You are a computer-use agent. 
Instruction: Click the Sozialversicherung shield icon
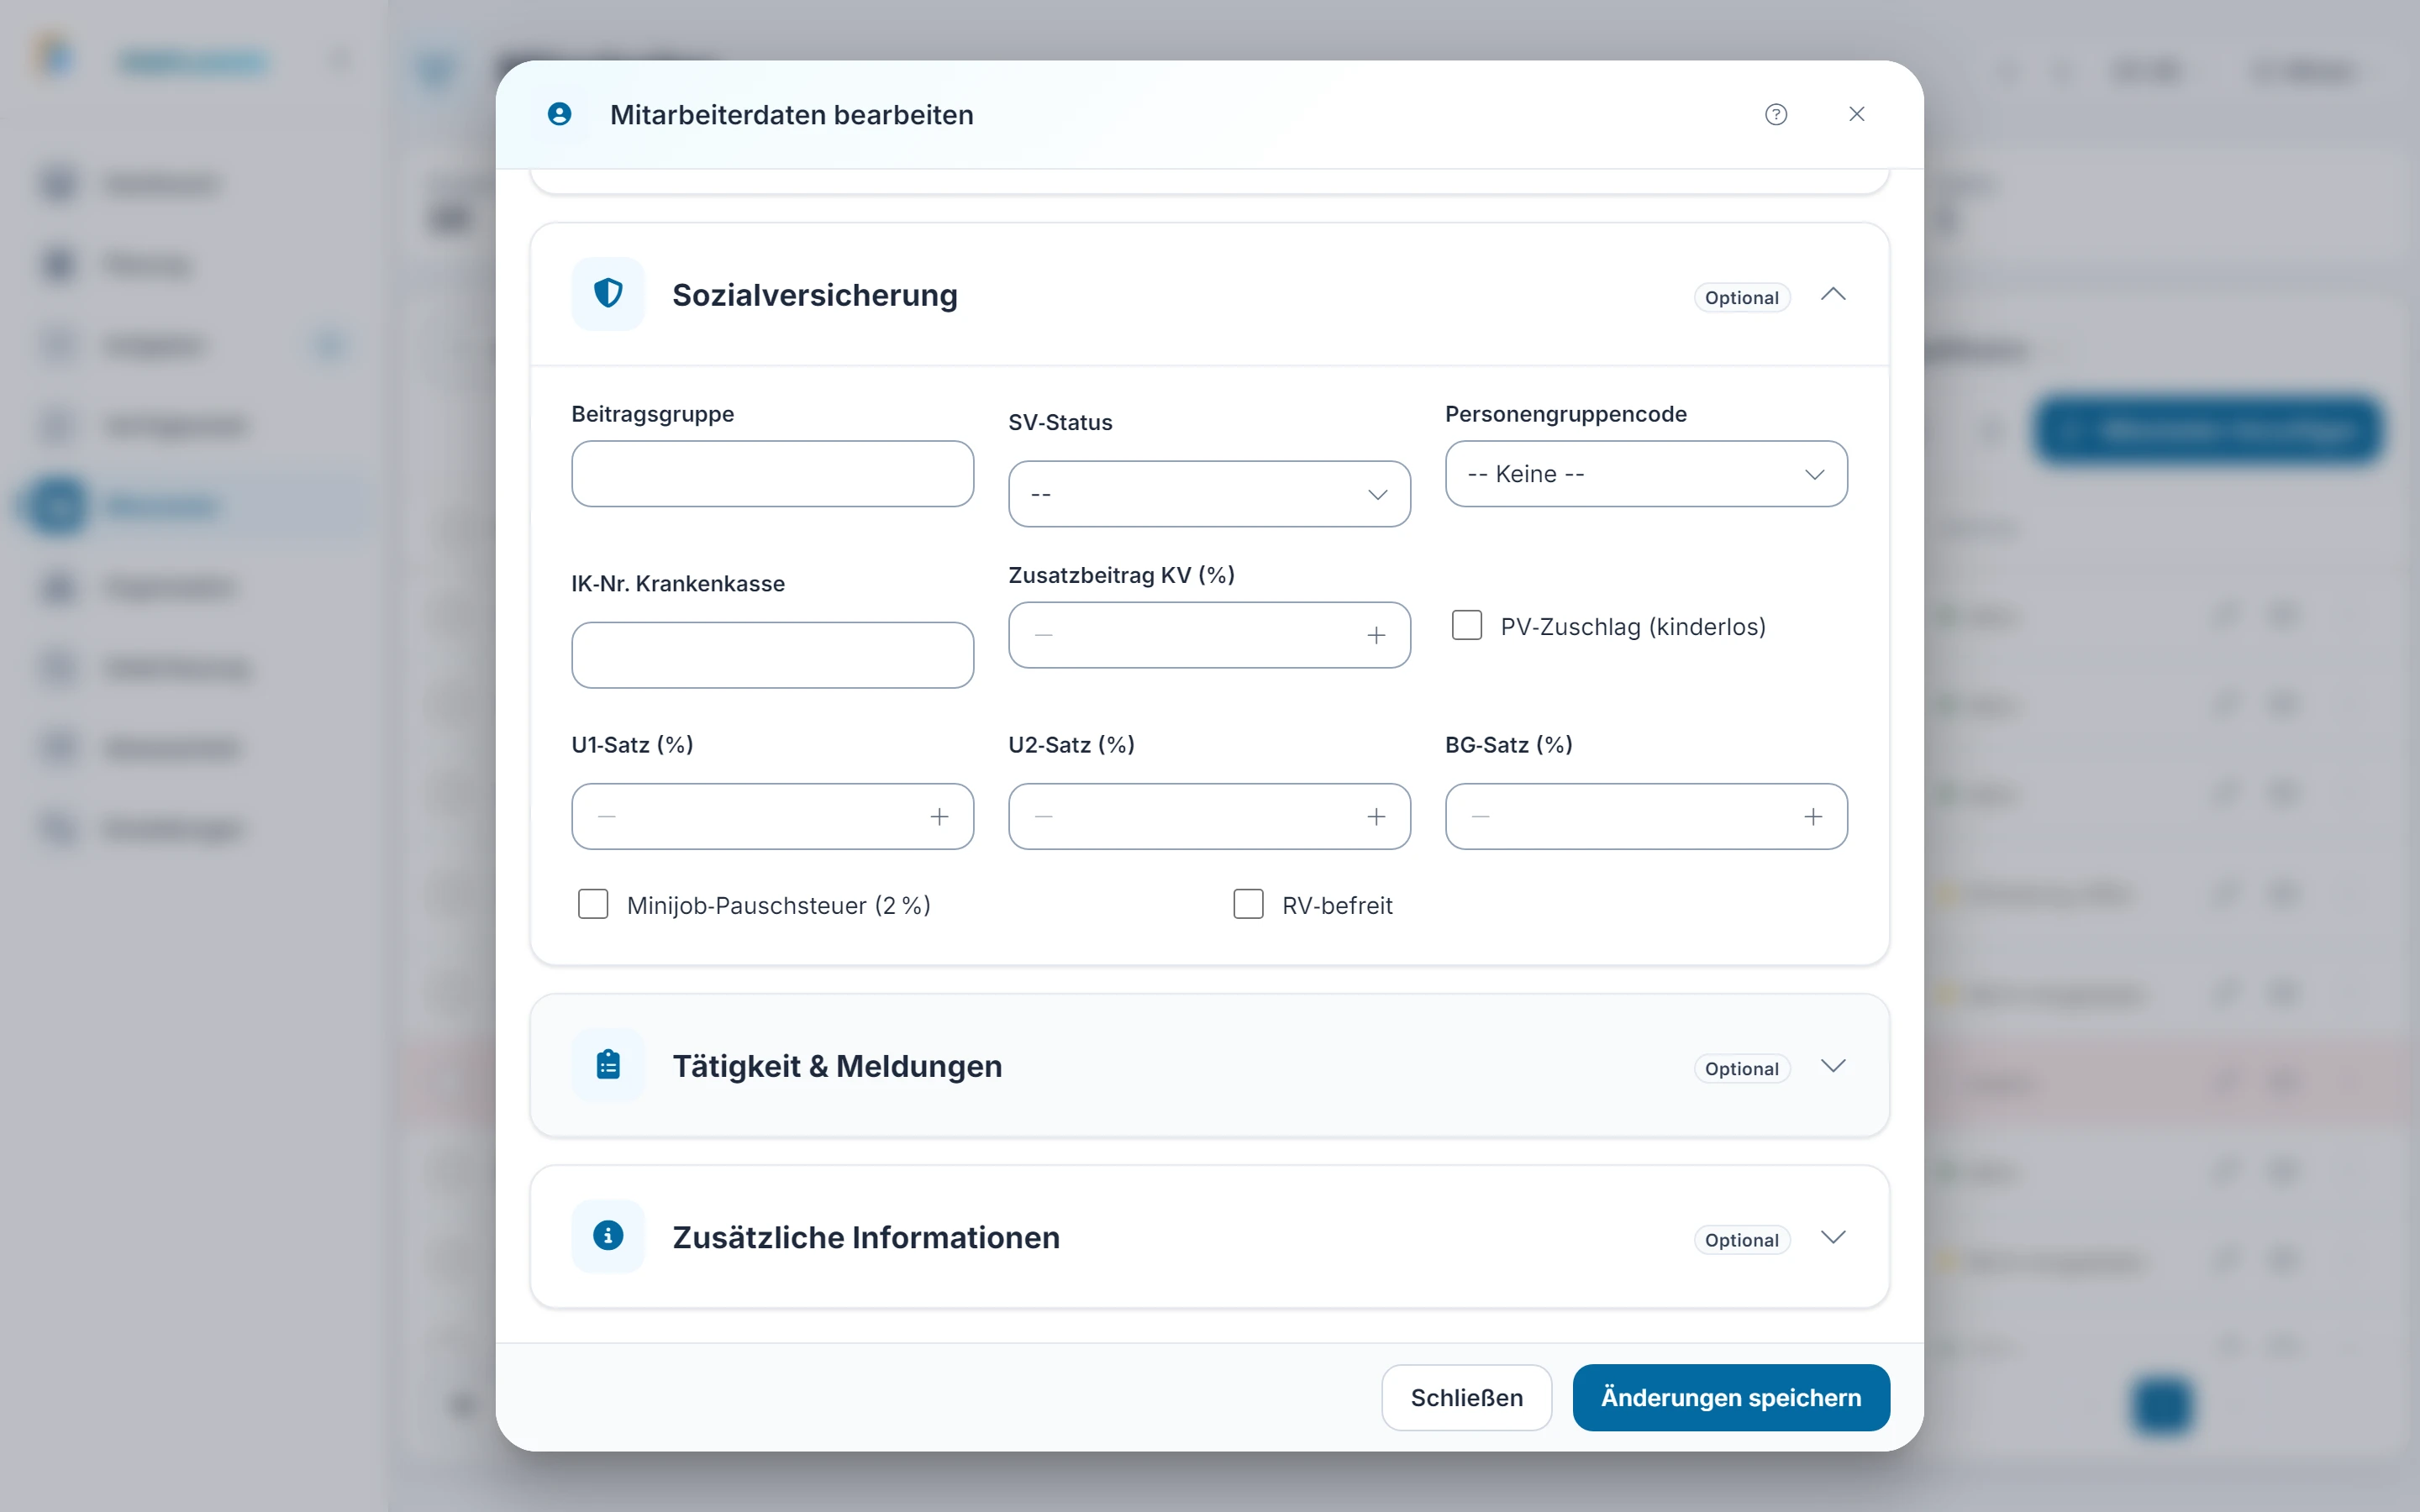pos(608,293)
